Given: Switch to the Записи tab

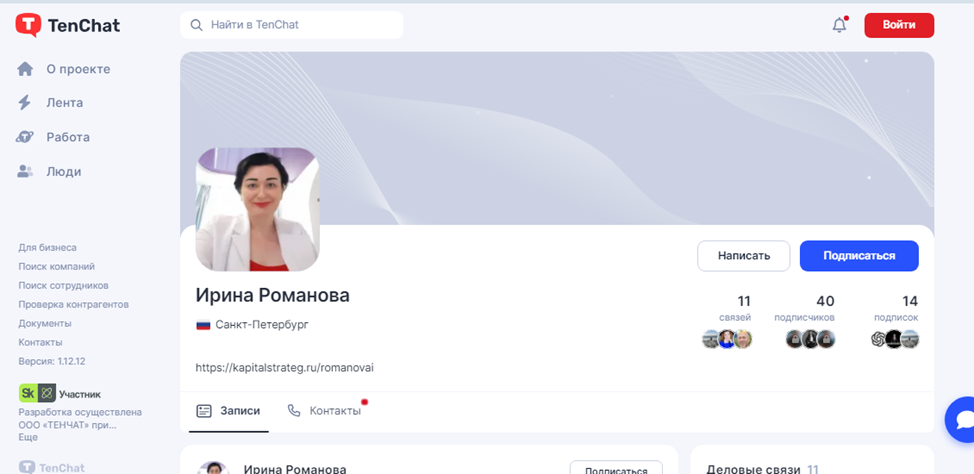Looking at the screenshot, I should pos(229,411).
